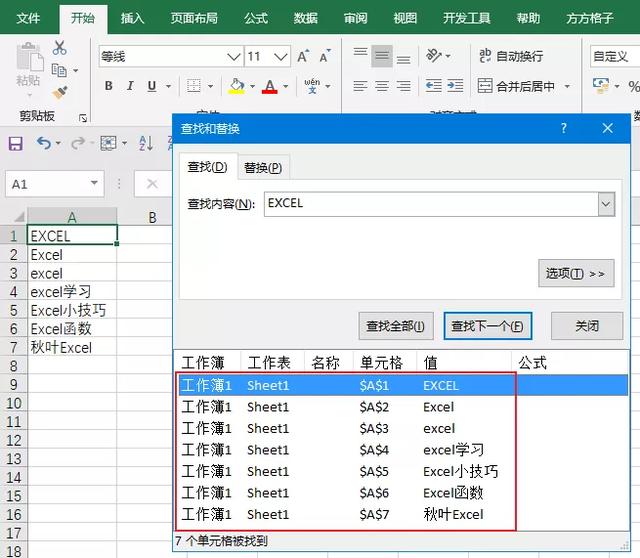Screen dimensions: 640x558
Task: Select cell A5 Excel小技巧
Action: (72, 310)
